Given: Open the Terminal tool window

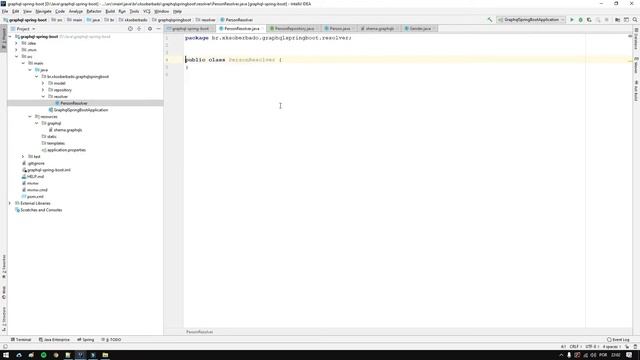Looking at the screenshot, I should point(21,340).
